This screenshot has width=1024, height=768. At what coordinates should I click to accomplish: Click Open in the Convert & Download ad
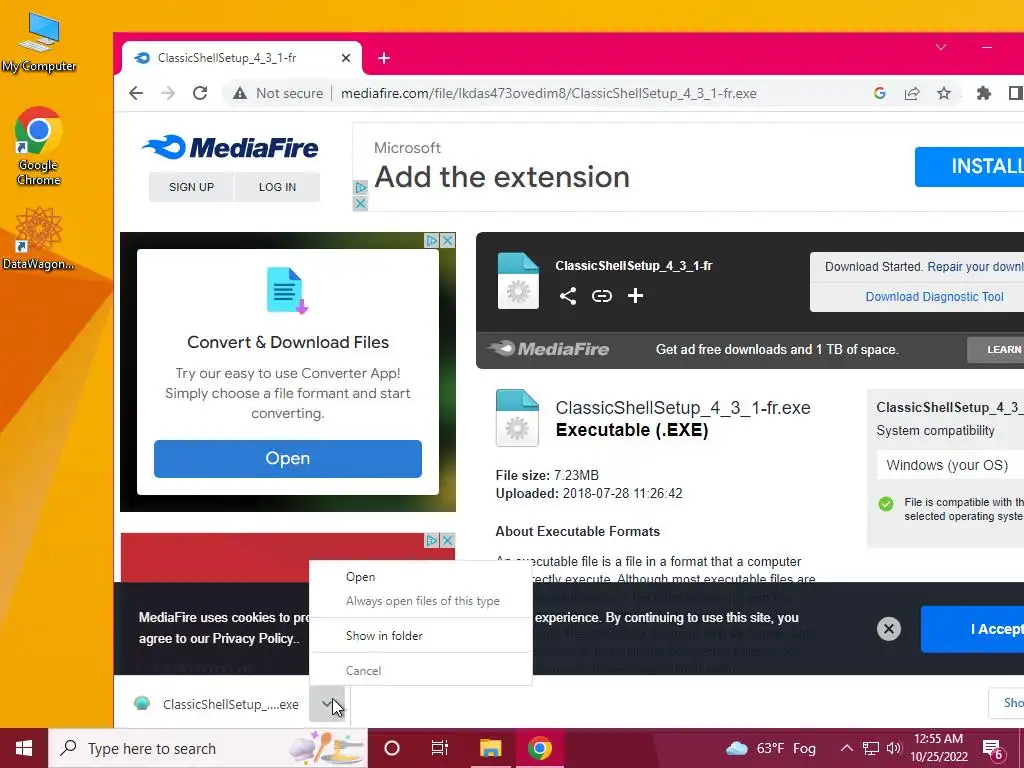(288, 458)
